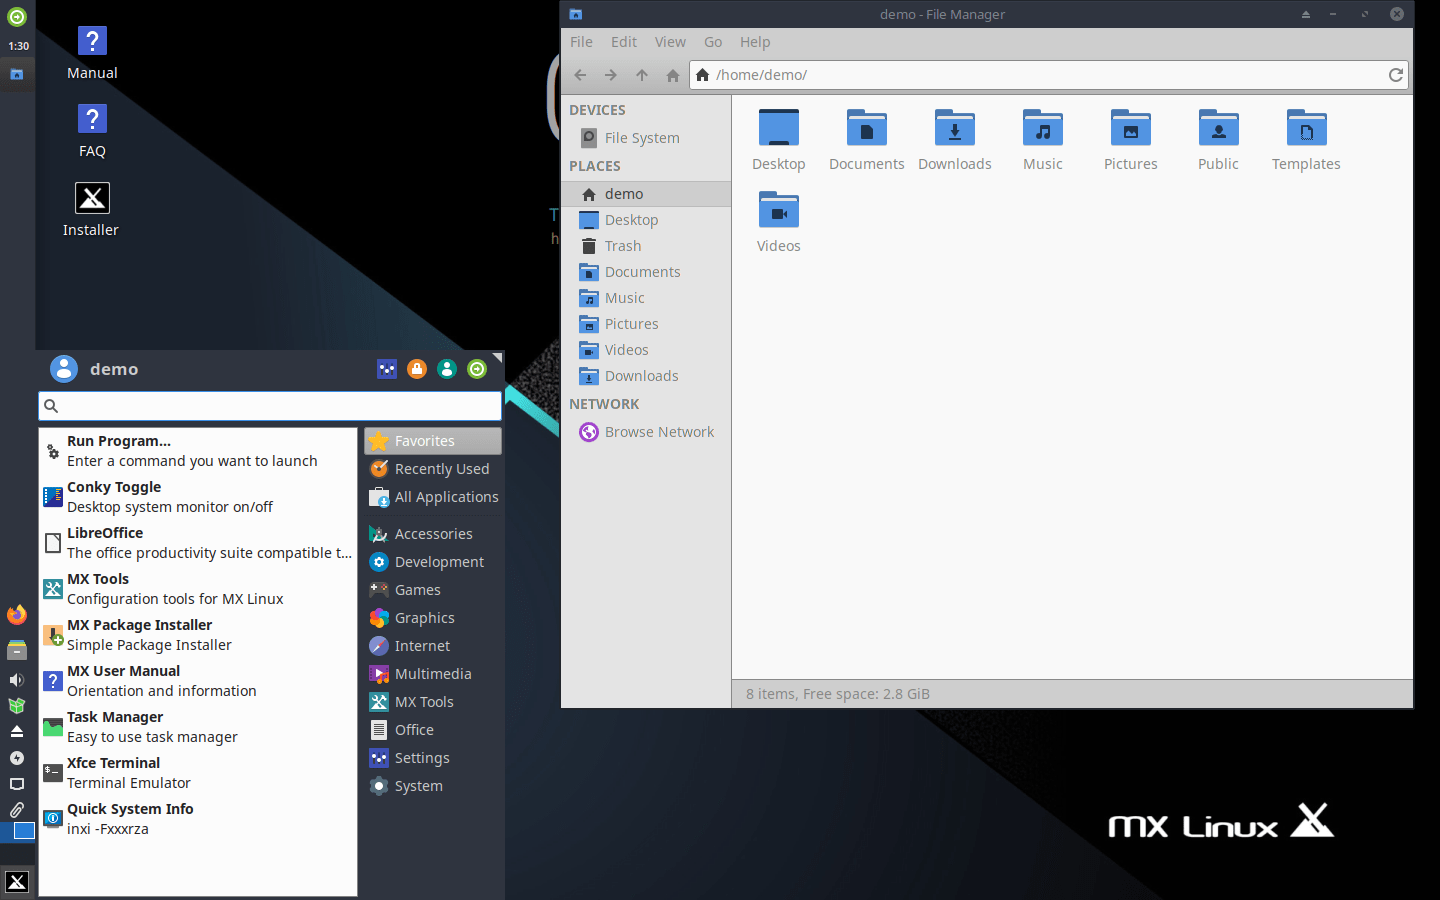Image resolution: width=1440 pixels, height=900 pixels.
Task: Click the green log out icon in menu
Action: pos(477,369)
